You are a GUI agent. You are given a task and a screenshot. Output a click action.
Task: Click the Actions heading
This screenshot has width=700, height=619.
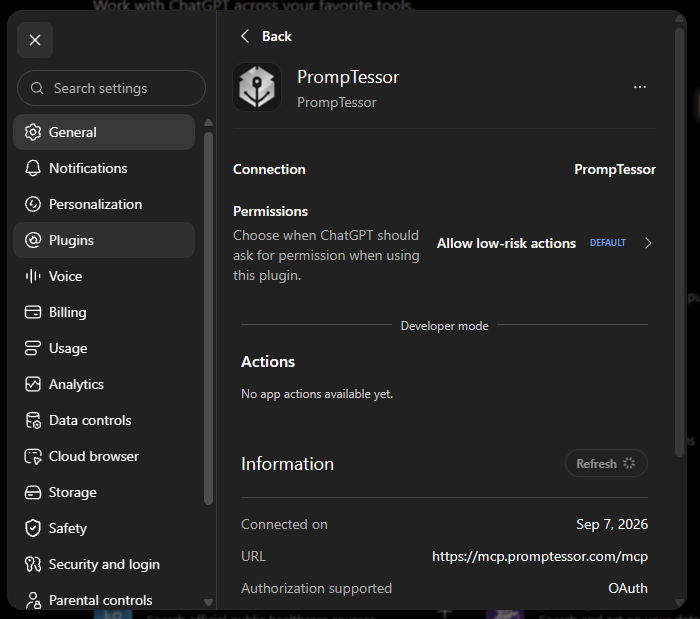[x=268, y=361]
